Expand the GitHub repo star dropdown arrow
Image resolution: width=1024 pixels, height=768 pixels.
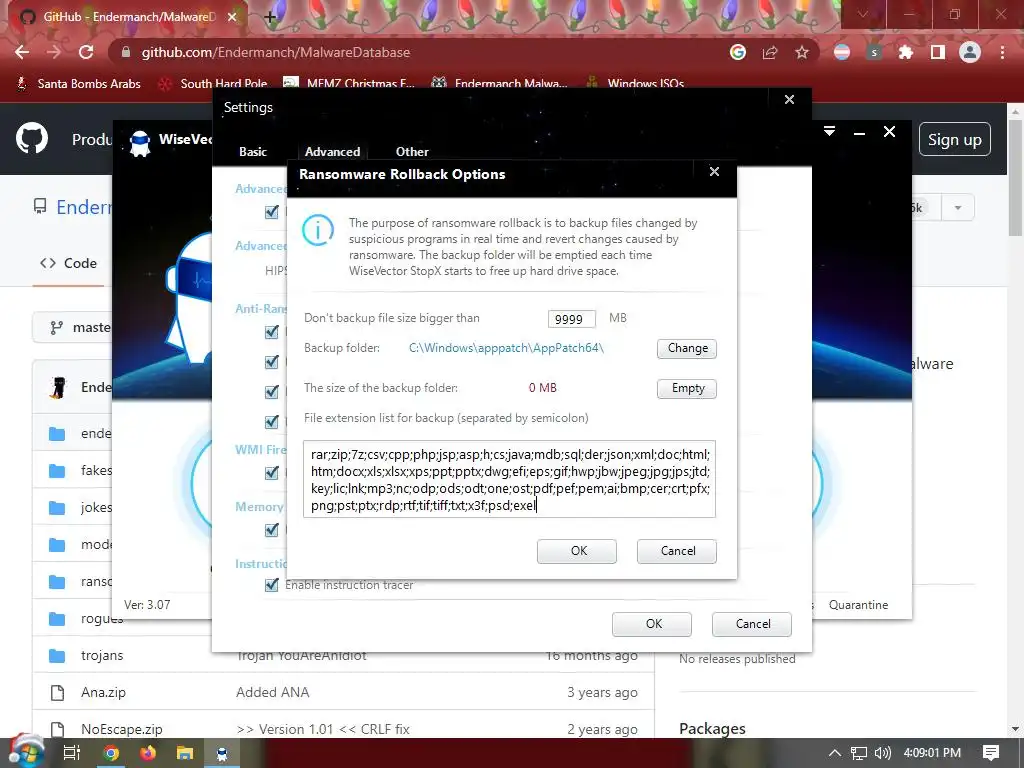[958, 208]
